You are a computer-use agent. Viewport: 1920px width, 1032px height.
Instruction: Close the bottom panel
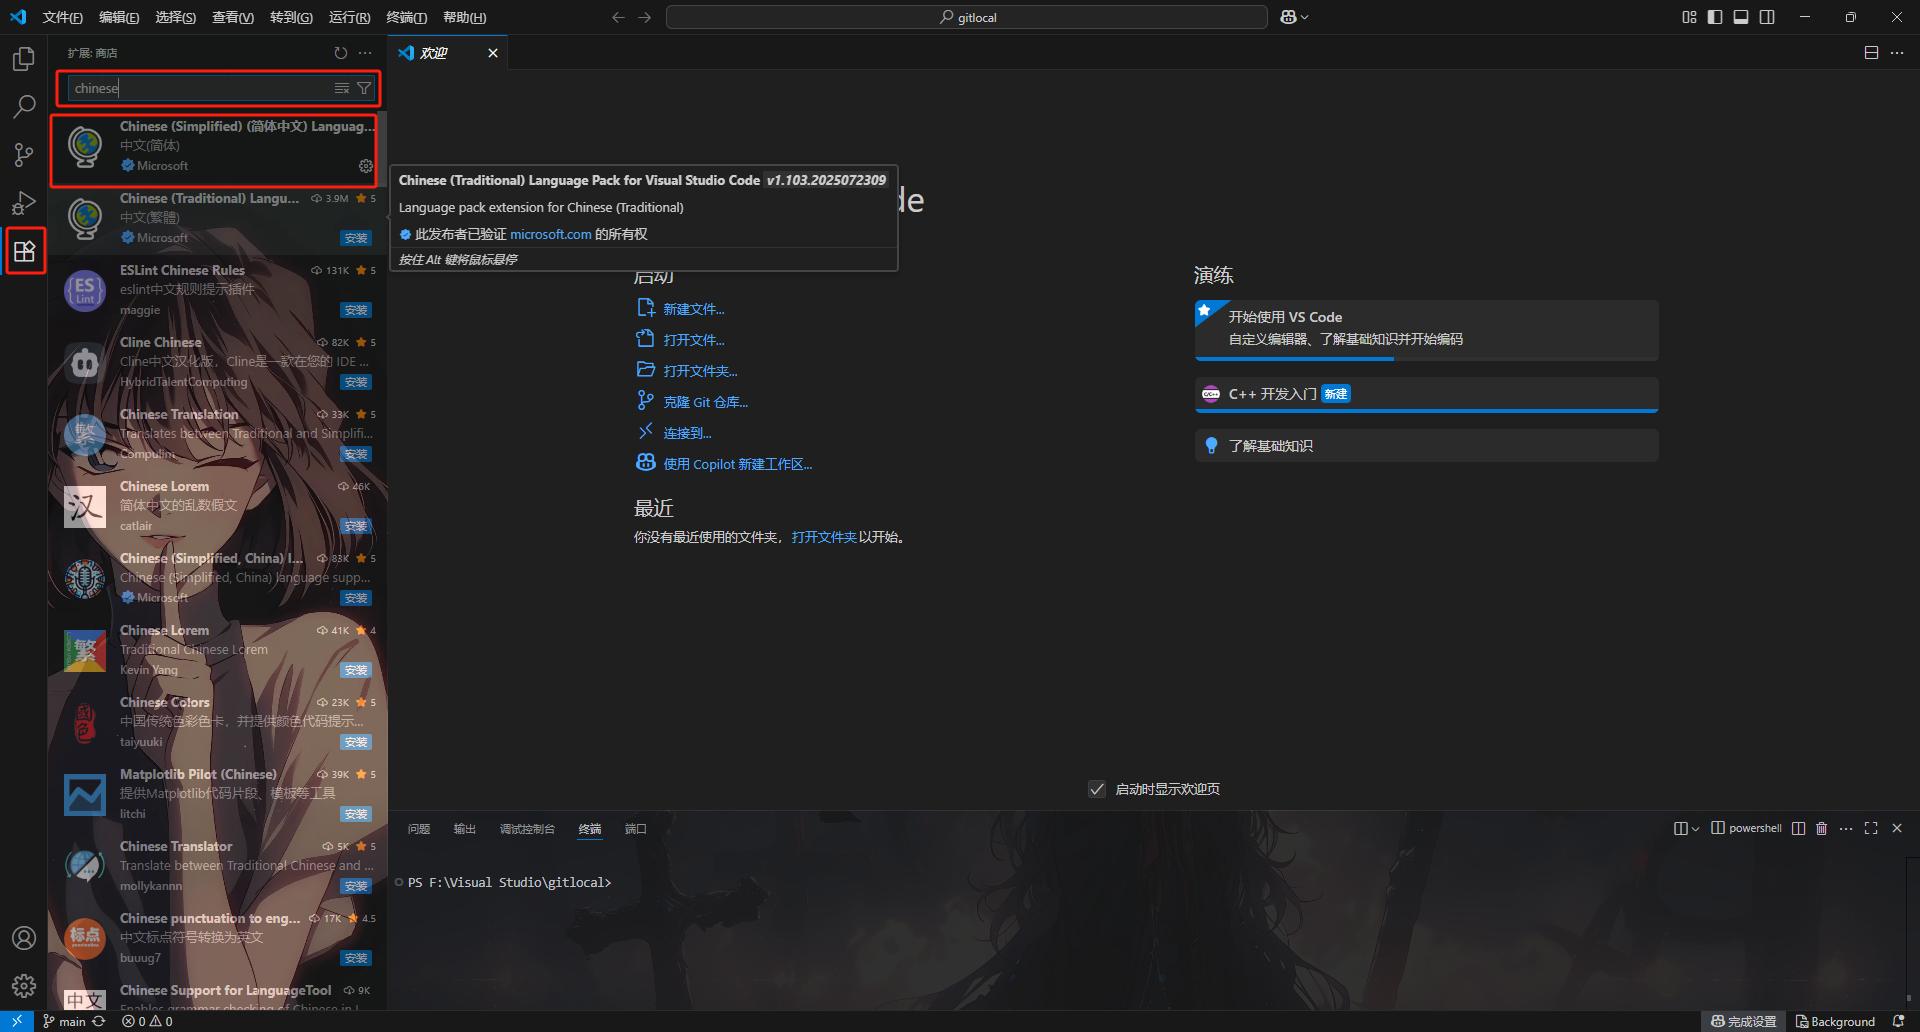[1897, 828]
